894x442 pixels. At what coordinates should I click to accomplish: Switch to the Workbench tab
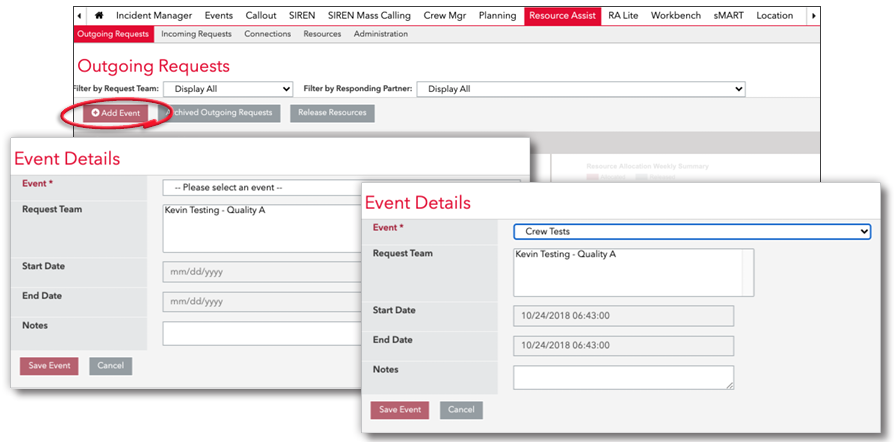coord(676,16)
